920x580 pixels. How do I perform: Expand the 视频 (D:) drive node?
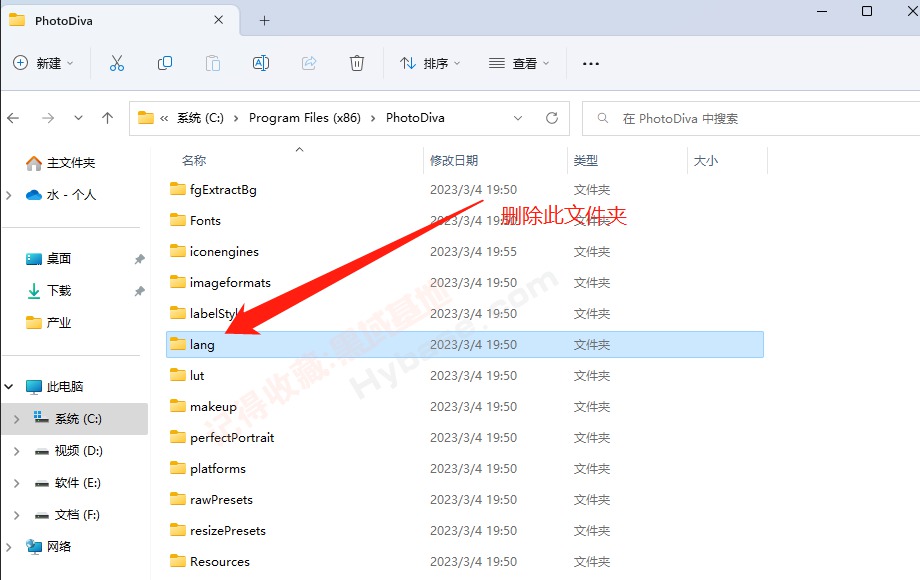16,451
